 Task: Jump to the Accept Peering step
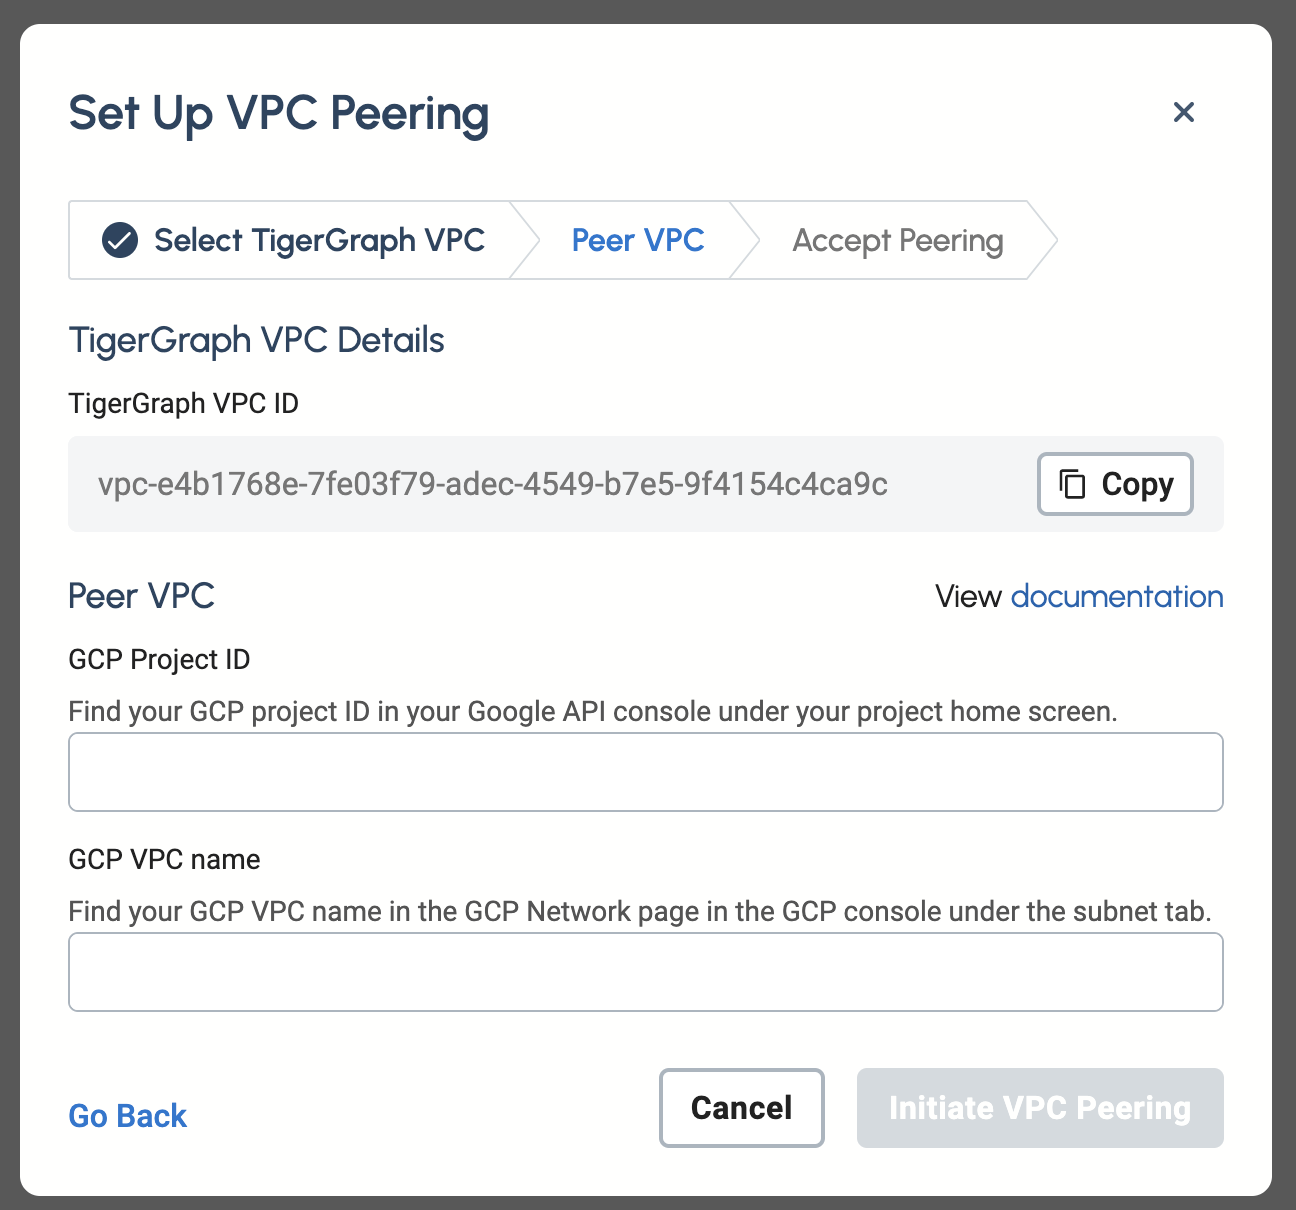pos(897,241)
